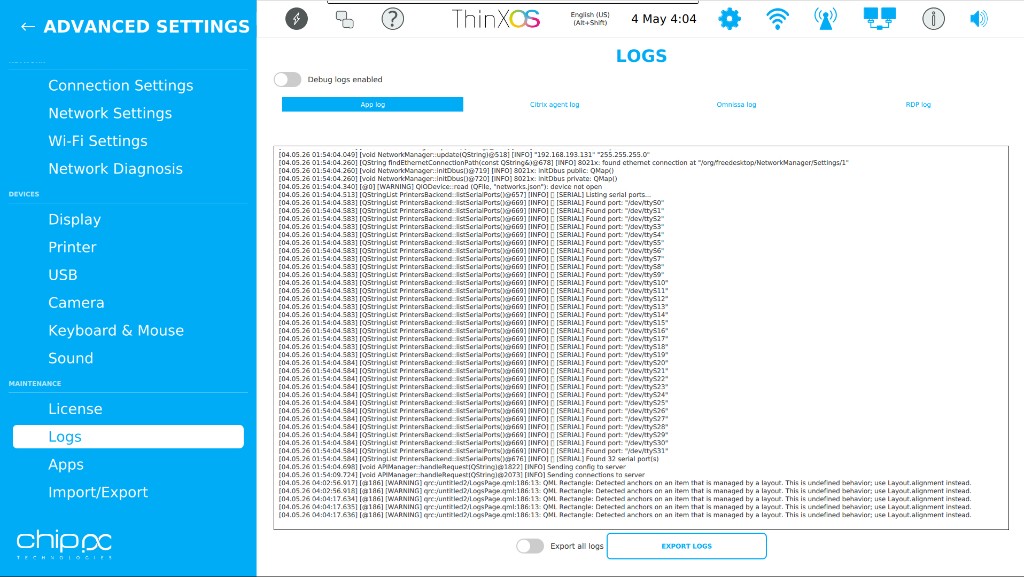Click the DEVICES section header

pos(24,195)
